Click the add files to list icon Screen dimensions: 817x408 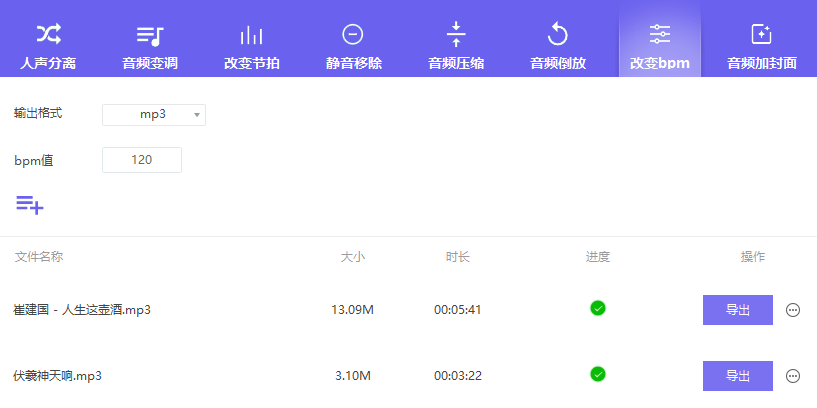pos(29,205)
